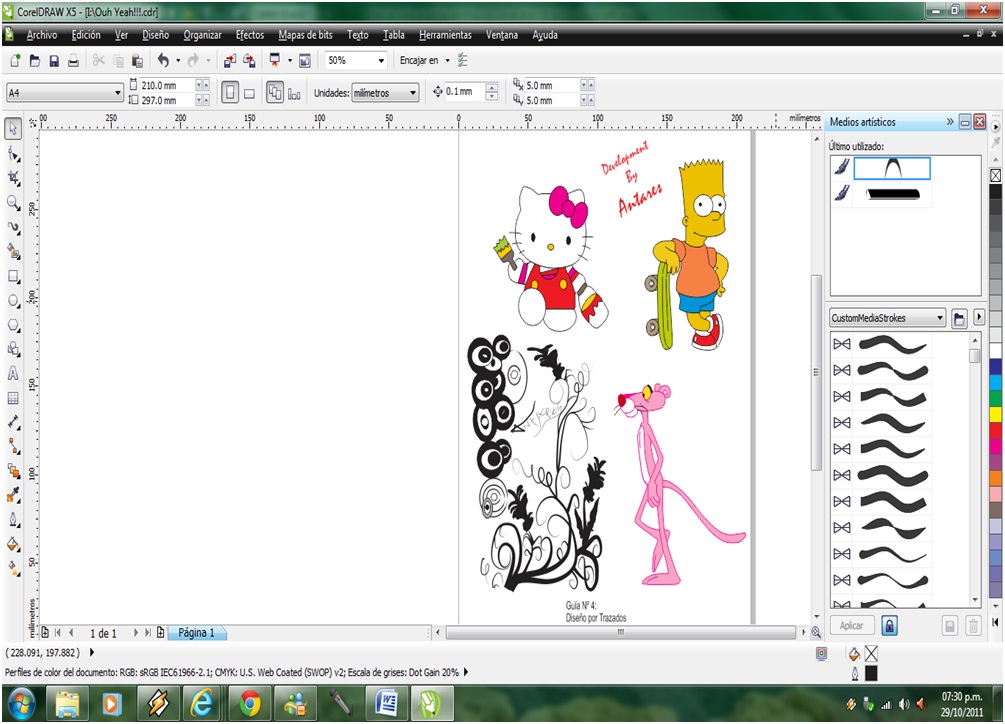Screen dimensions: 1005x724
Task: Open the Edición menu
Action: [x=86, y=35]
